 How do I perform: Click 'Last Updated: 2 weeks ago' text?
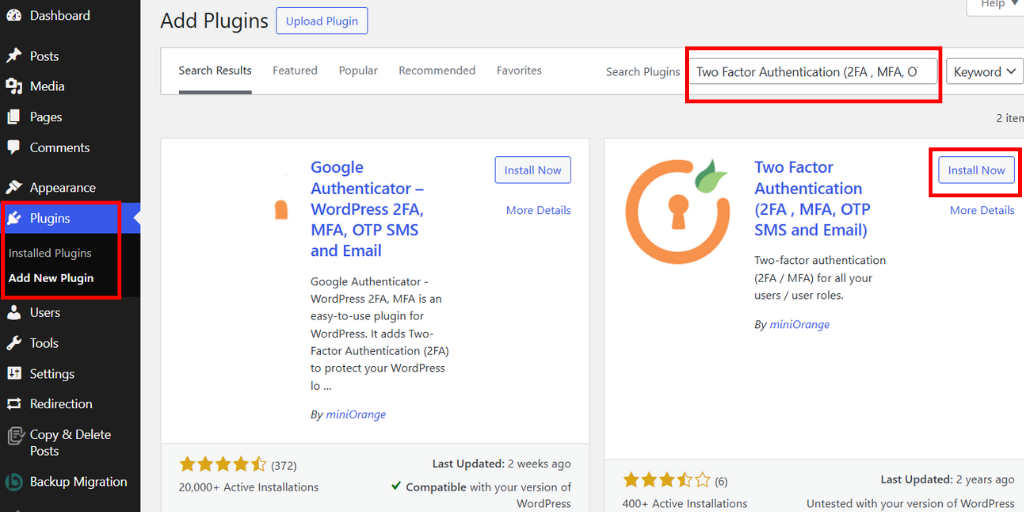pos(502,464)
